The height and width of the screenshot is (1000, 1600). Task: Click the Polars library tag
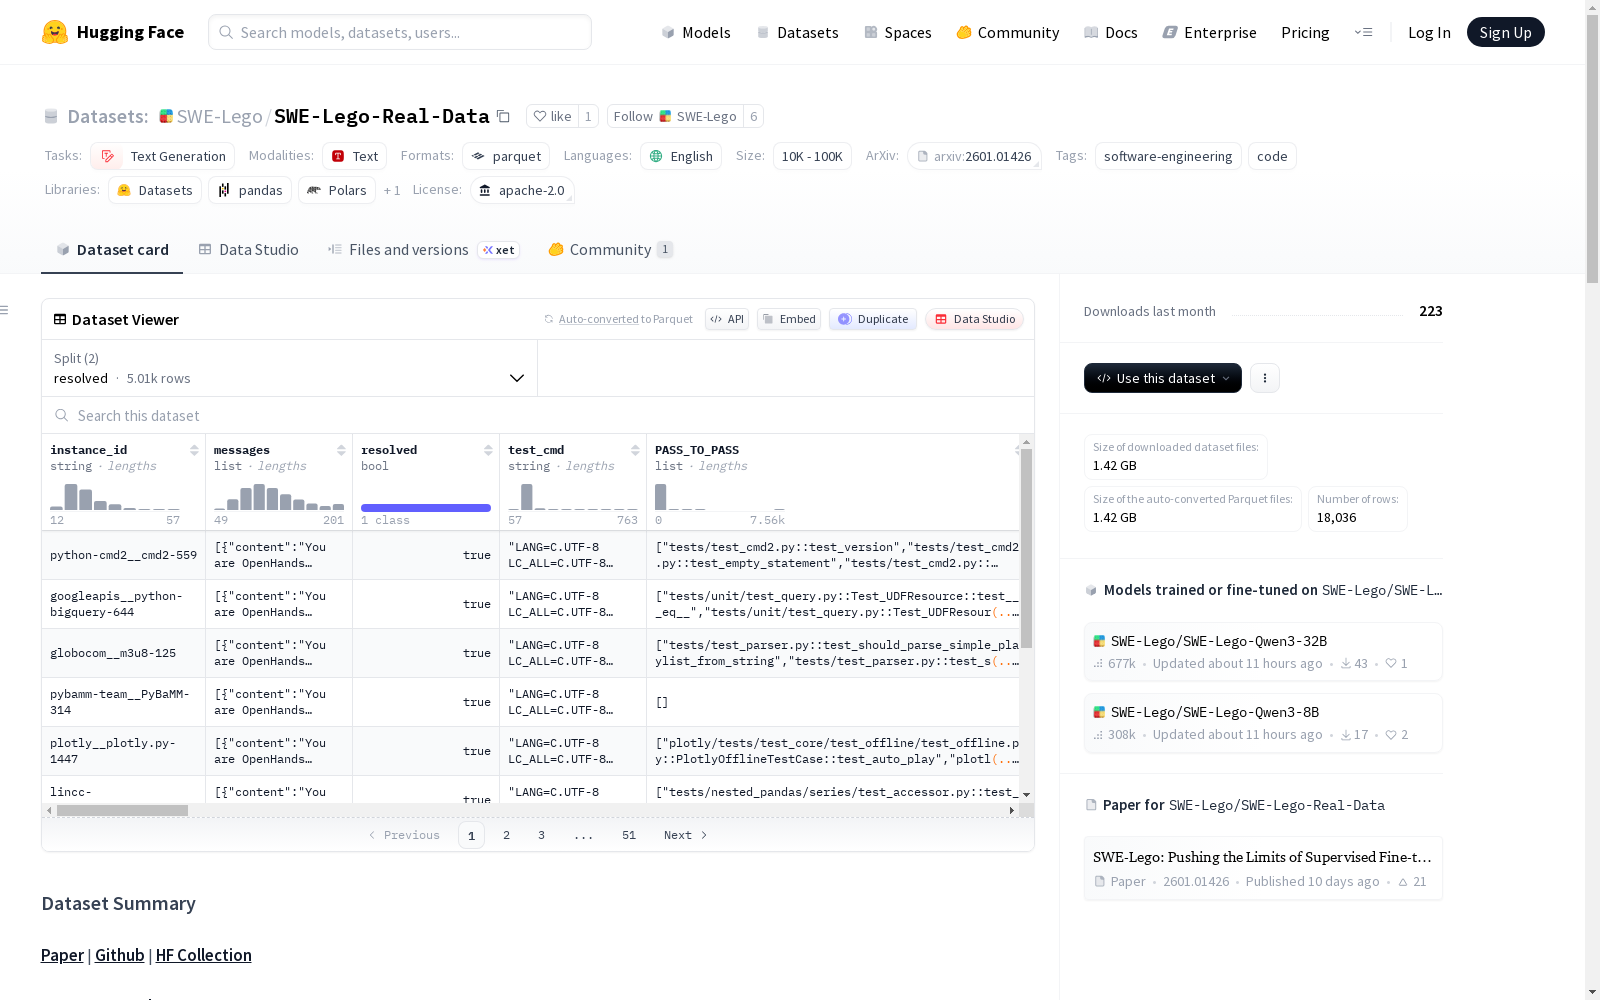pos(337,190)
